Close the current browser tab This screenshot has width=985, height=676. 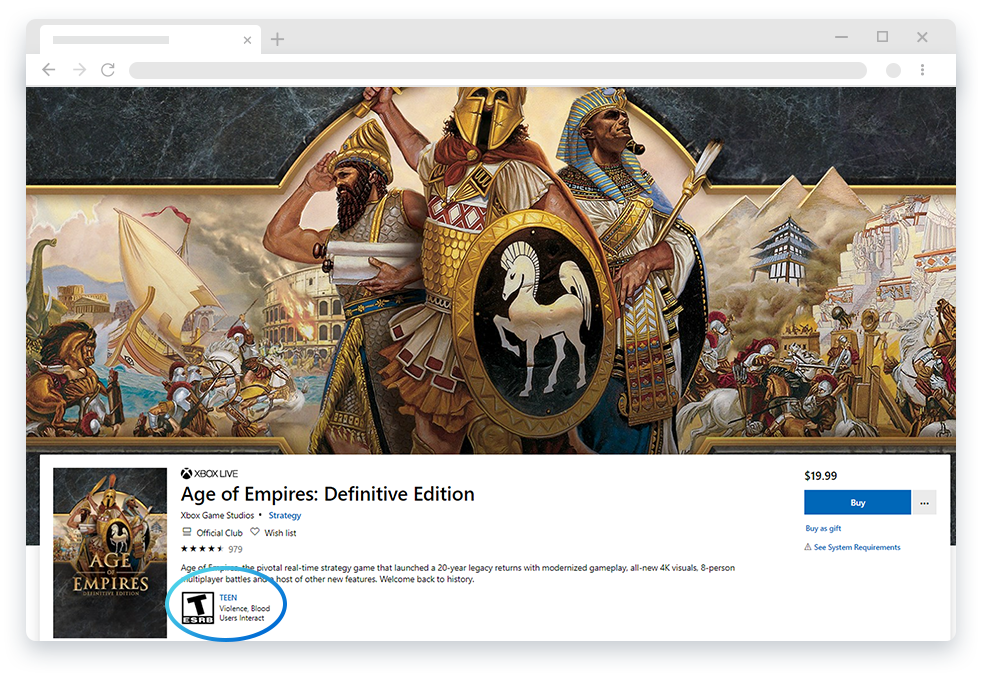248,40
